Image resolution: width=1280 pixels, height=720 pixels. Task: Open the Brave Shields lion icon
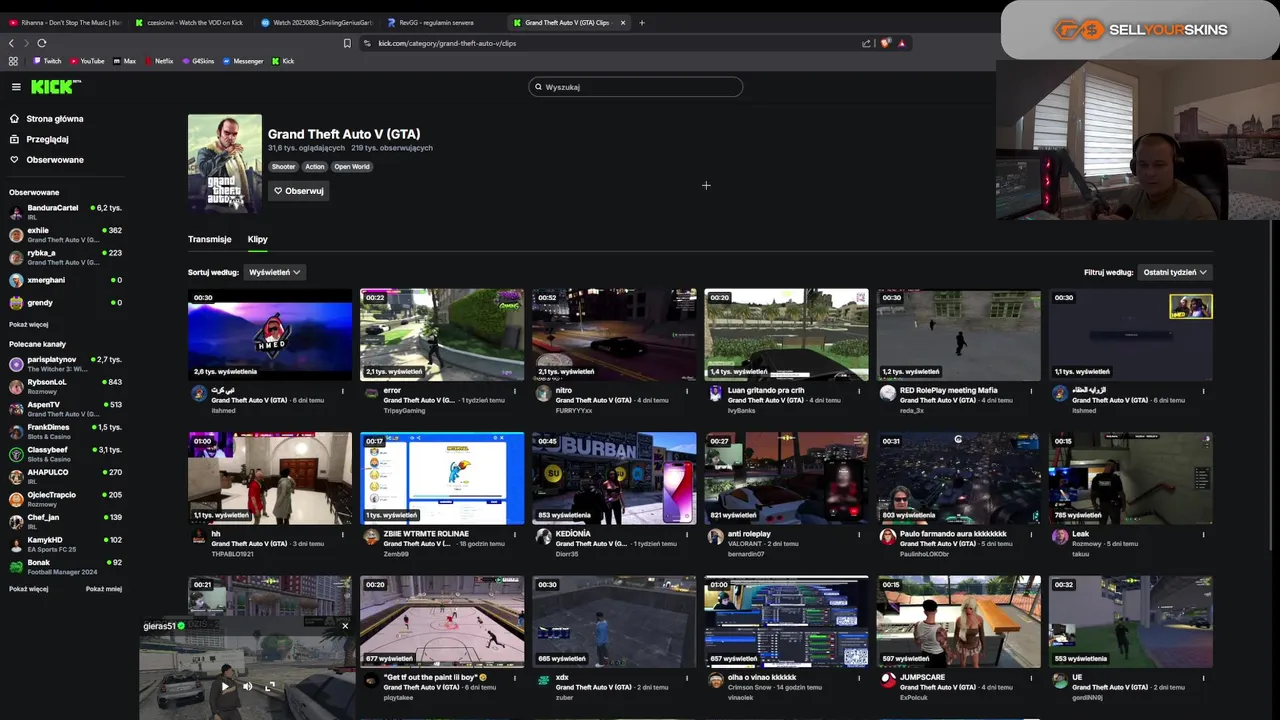tap(885, 43)
